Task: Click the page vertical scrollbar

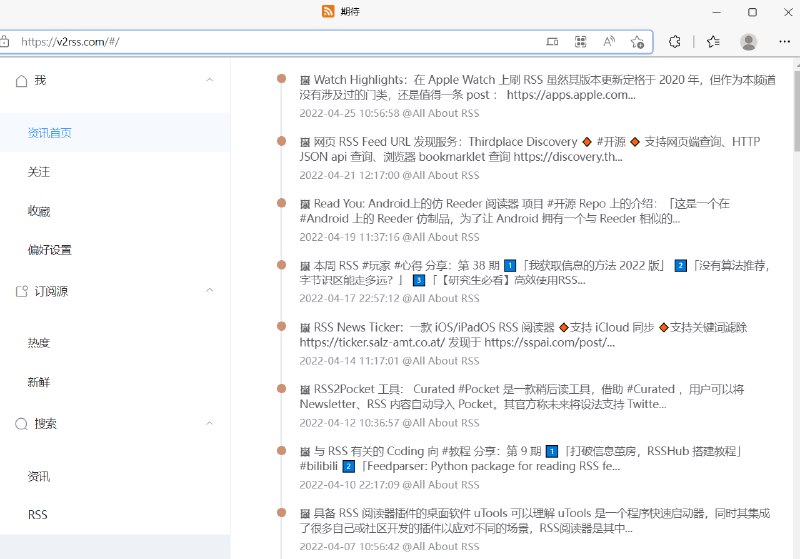Action: 795,110
